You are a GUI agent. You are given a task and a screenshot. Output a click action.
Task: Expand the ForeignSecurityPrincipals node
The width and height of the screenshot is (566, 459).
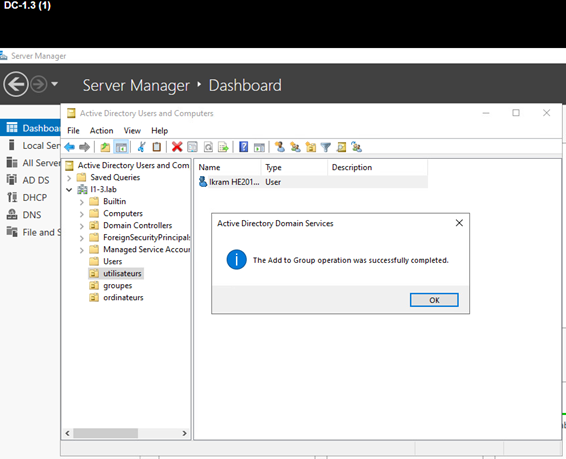[x=82, y=238]
